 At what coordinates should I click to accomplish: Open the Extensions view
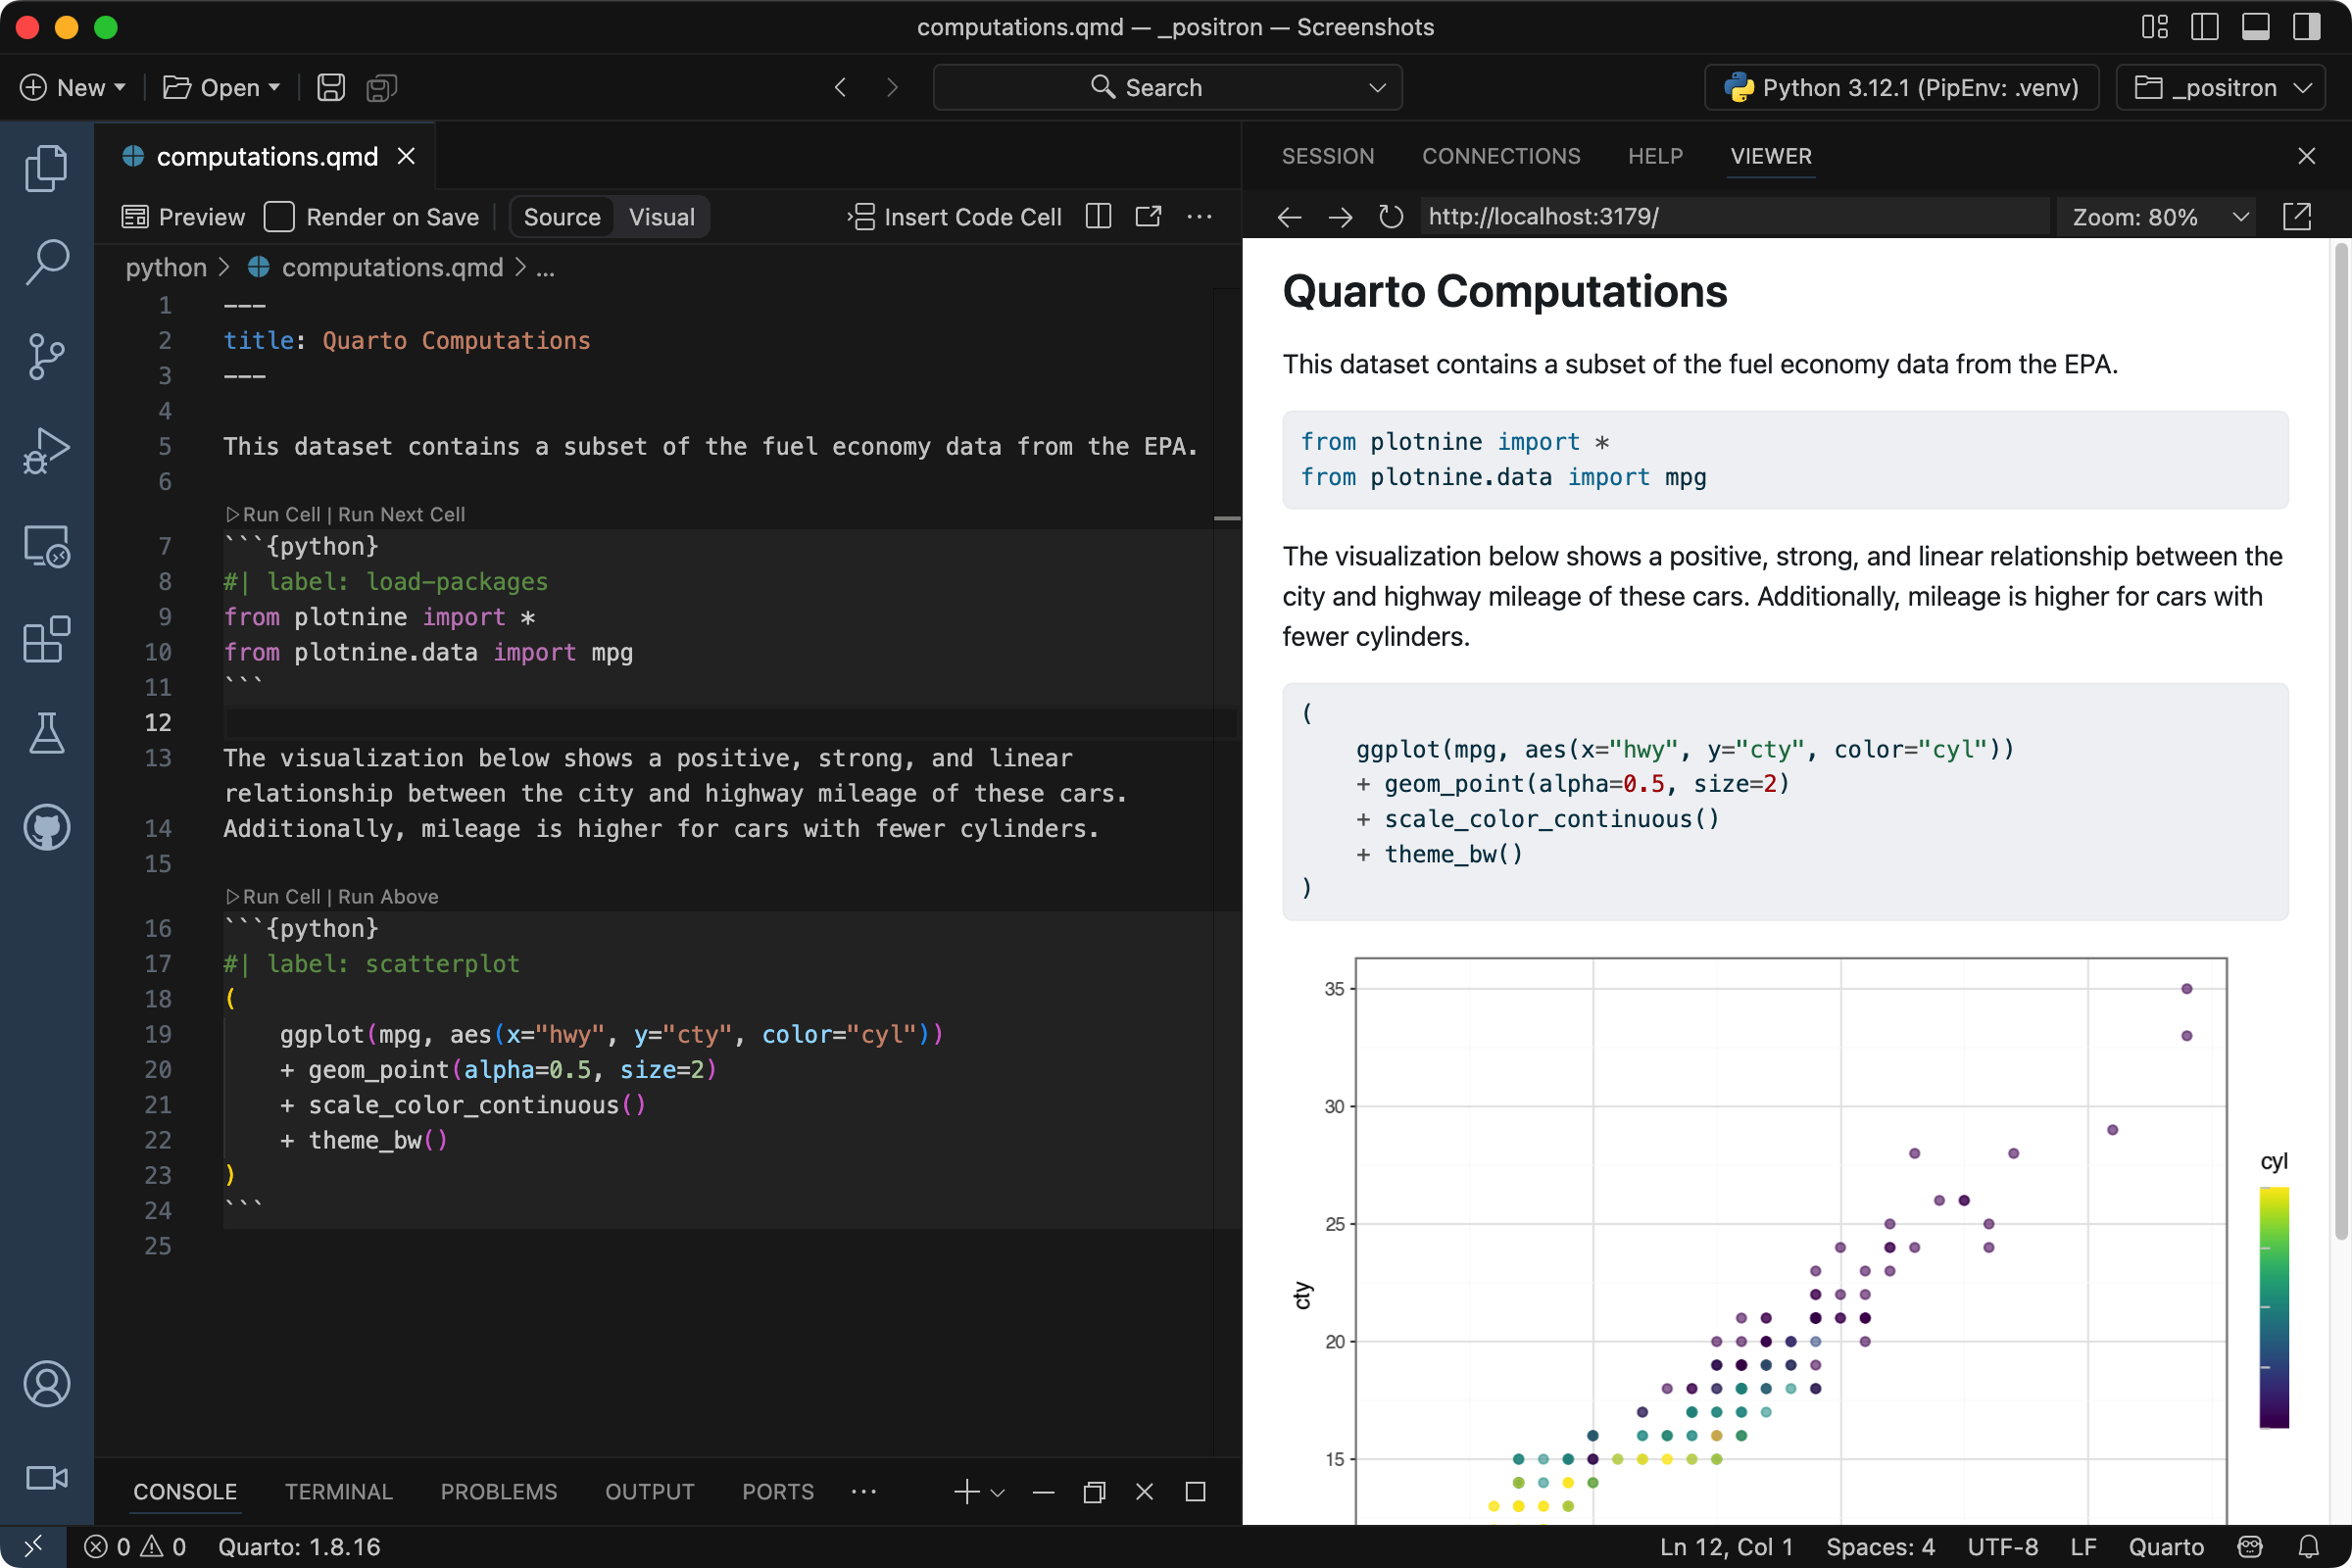click(x=46, y=640)
